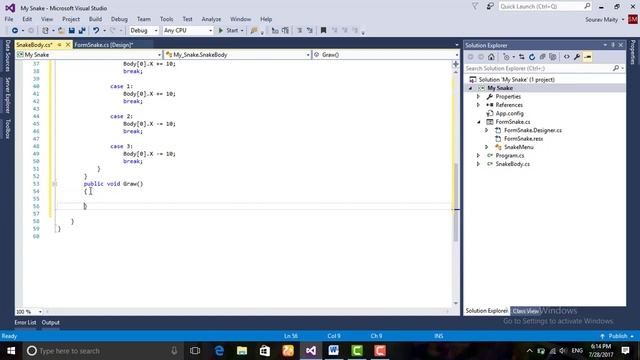Select FormSnake.resx file
This screenshot has width=640, height=360.
523,139
